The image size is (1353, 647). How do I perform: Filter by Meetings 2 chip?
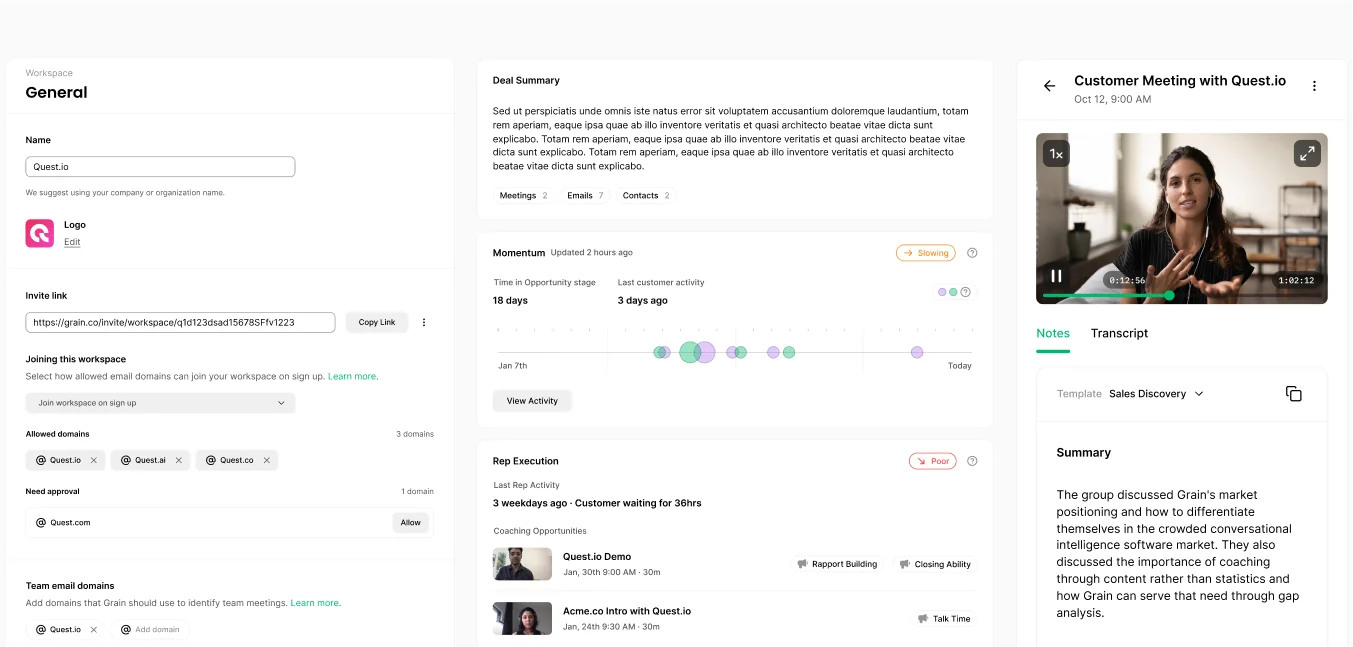point(523,196)
